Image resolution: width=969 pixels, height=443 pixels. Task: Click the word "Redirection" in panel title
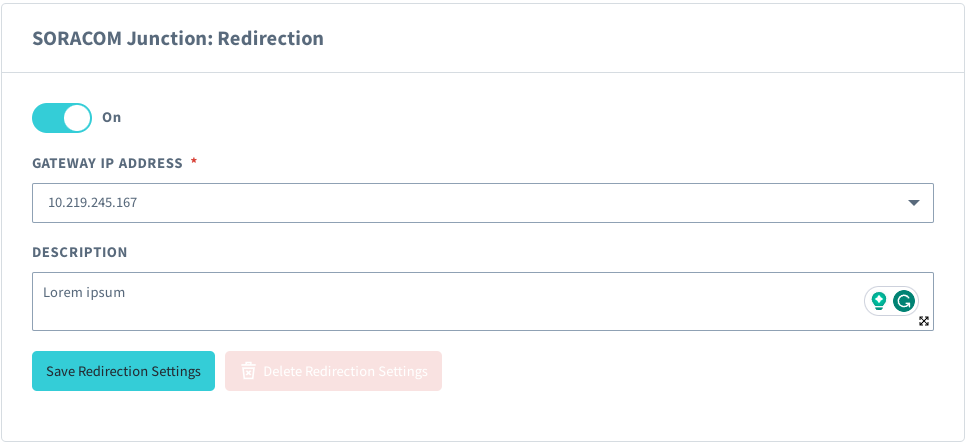271,39
